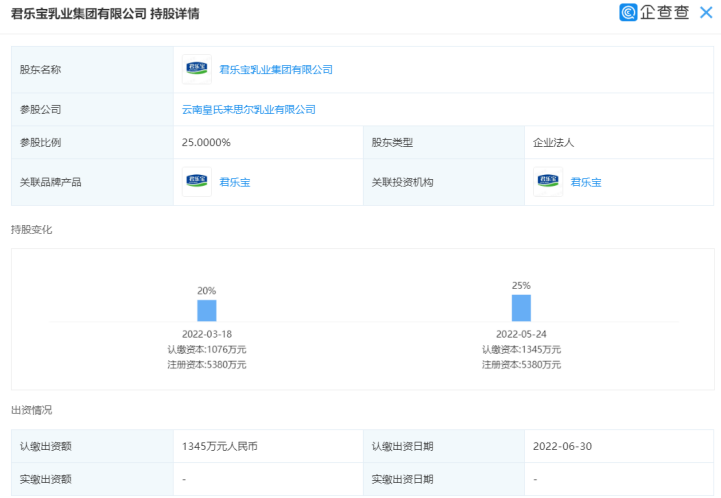Click the 25.0000% shareholding ratio value
Screen dimensions: 721x498
click(x=206, y=143)
